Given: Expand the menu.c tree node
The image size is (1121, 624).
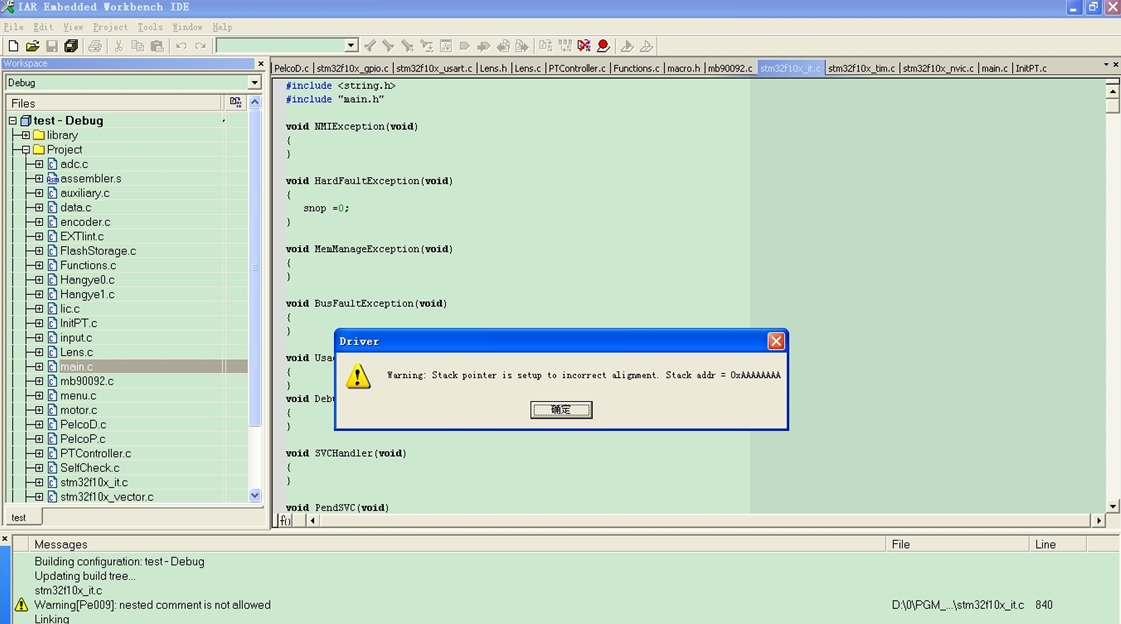Looking at the screenshot, I should pyautogui.click(x=39, y=395).
